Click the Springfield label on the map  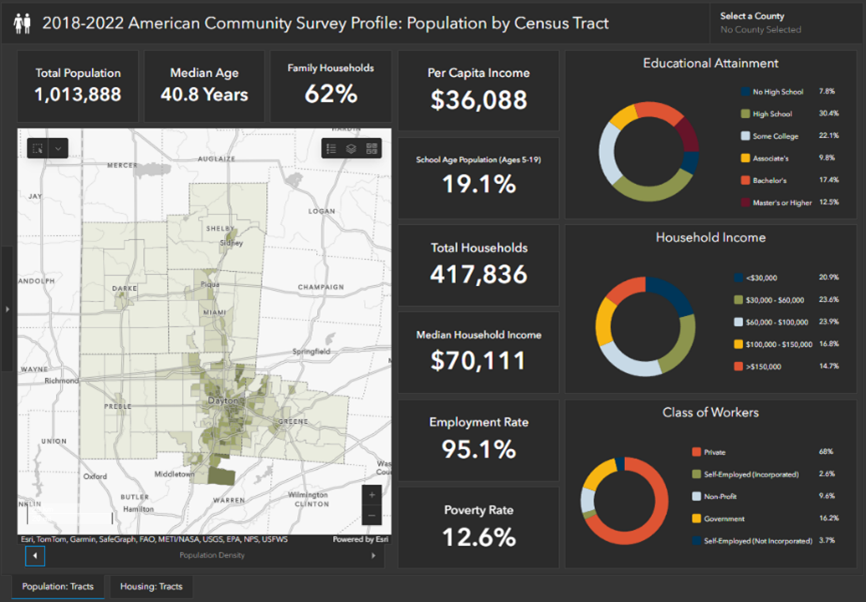click(x=311, y=351)
